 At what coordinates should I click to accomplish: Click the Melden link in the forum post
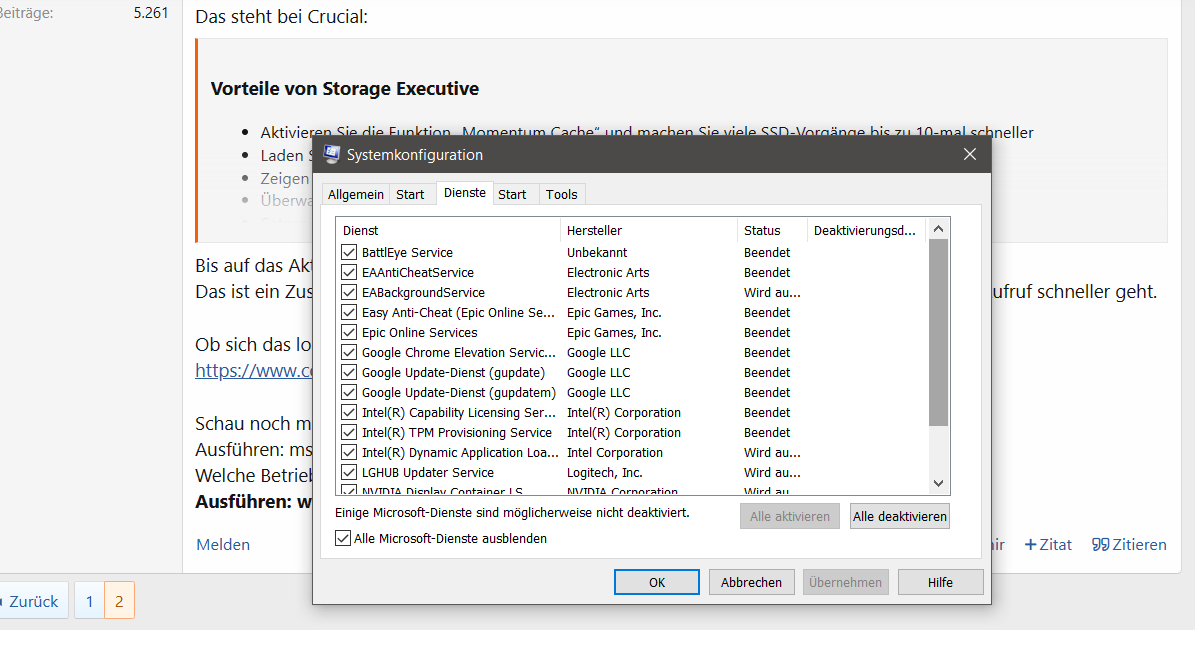click(223, 544)
